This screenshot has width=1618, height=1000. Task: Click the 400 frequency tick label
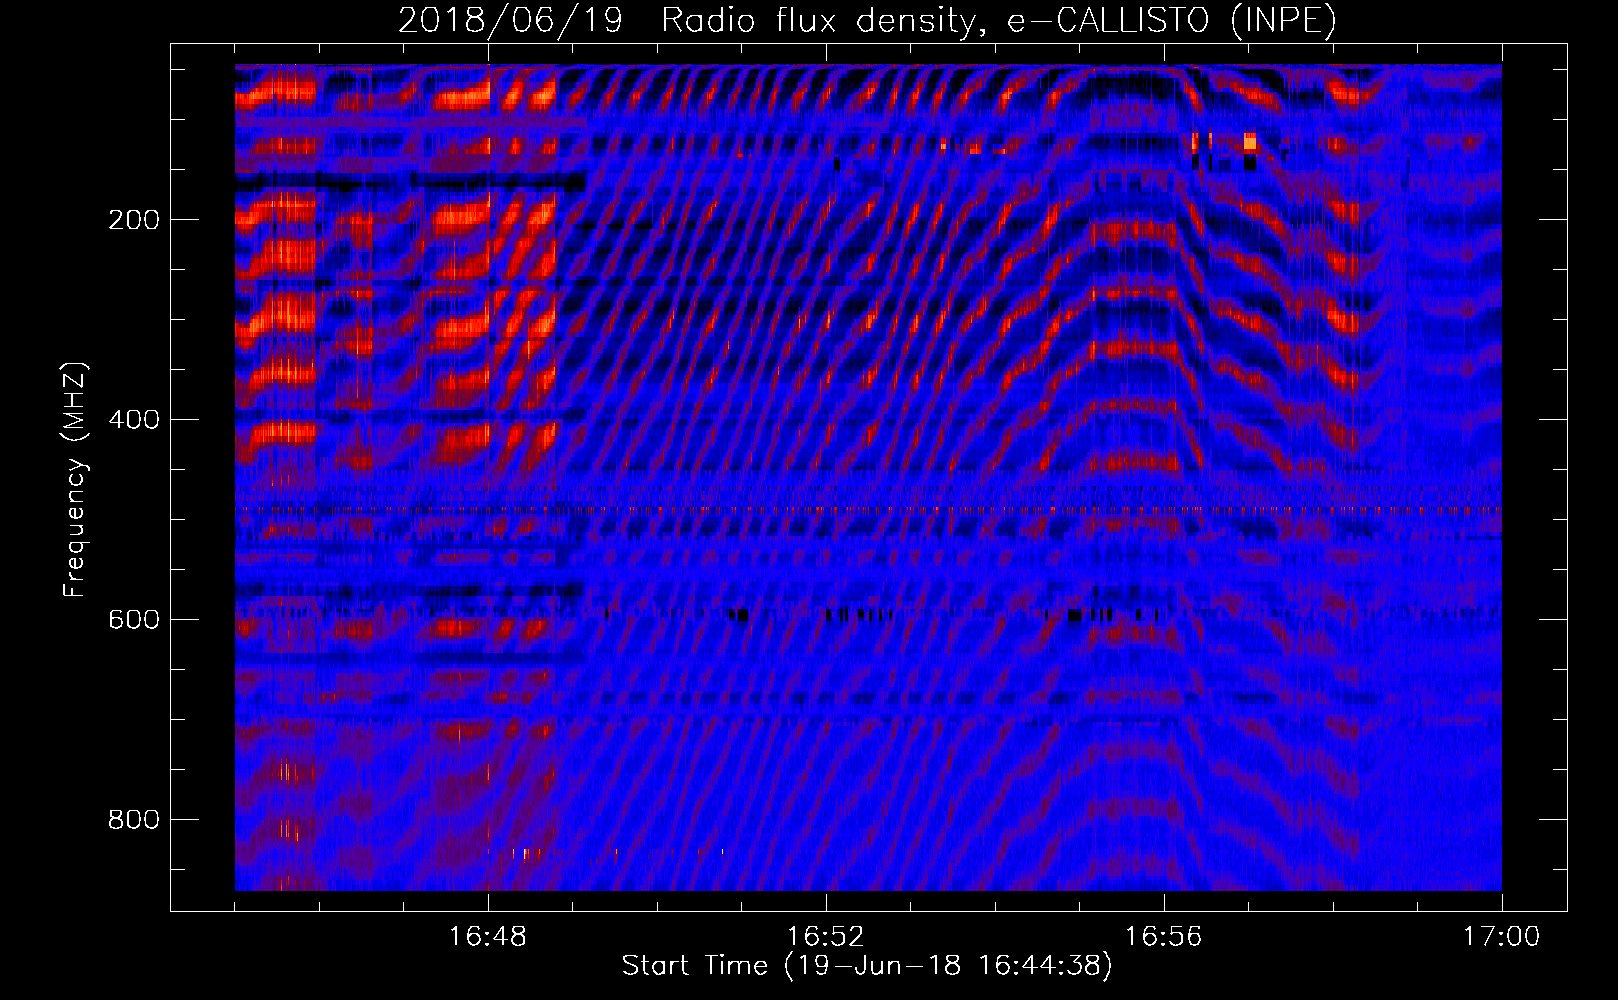pyautogui.click(x=134, y=420)
